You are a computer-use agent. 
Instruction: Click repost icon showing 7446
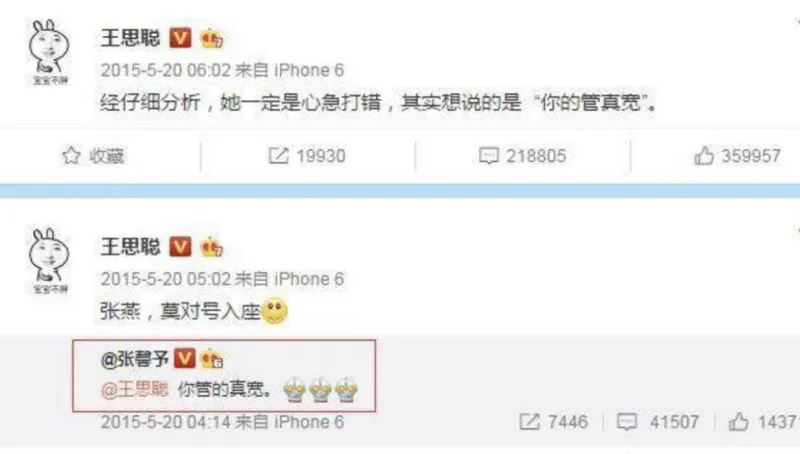tap(529, 422)
